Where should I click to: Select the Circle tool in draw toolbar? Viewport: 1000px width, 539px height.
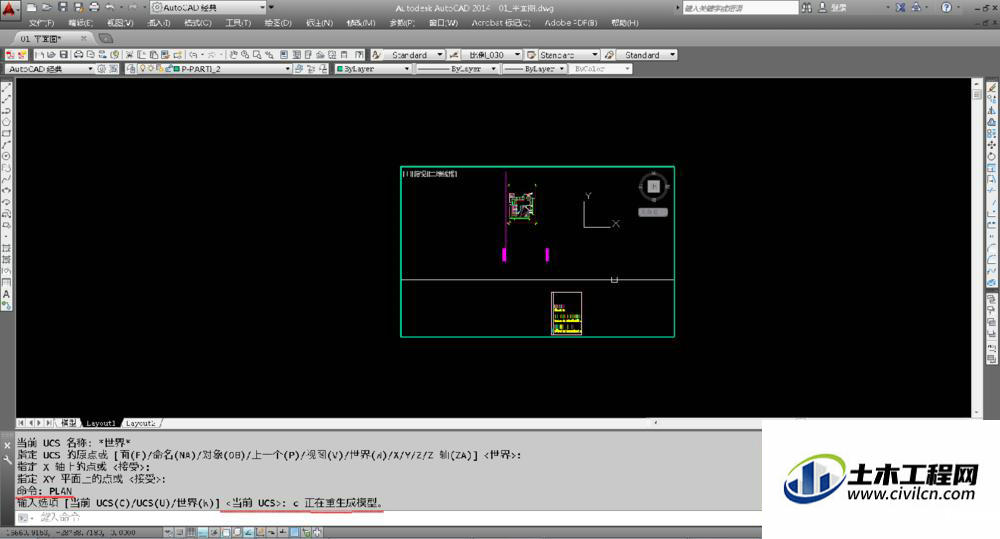click(x=6, y=156)
